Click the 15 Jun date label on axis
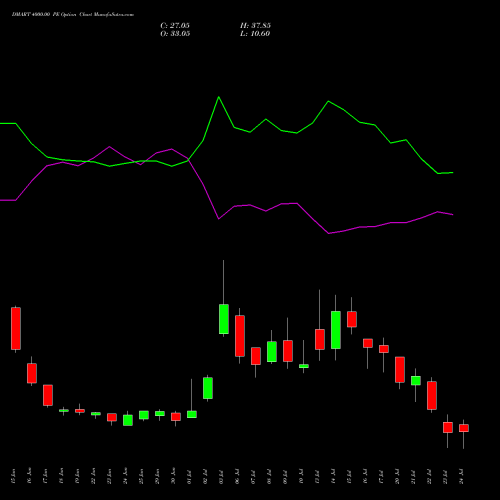Screen dimensions: 500x500 pyautogui.click(x=13, y=476)
